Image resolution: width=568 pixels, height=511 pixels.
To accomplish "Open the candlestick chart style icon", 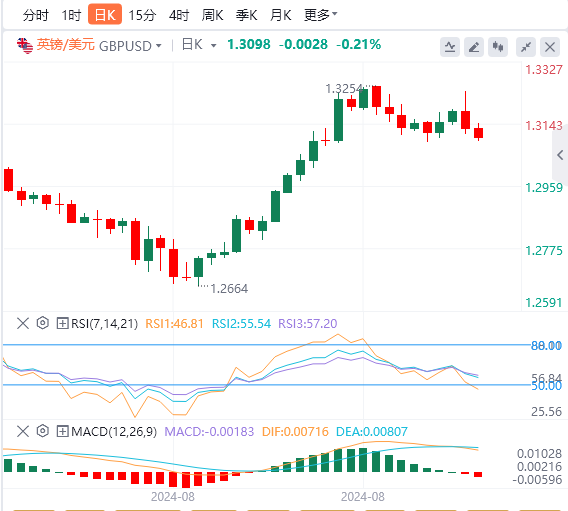I will click(x=498, y=47).
